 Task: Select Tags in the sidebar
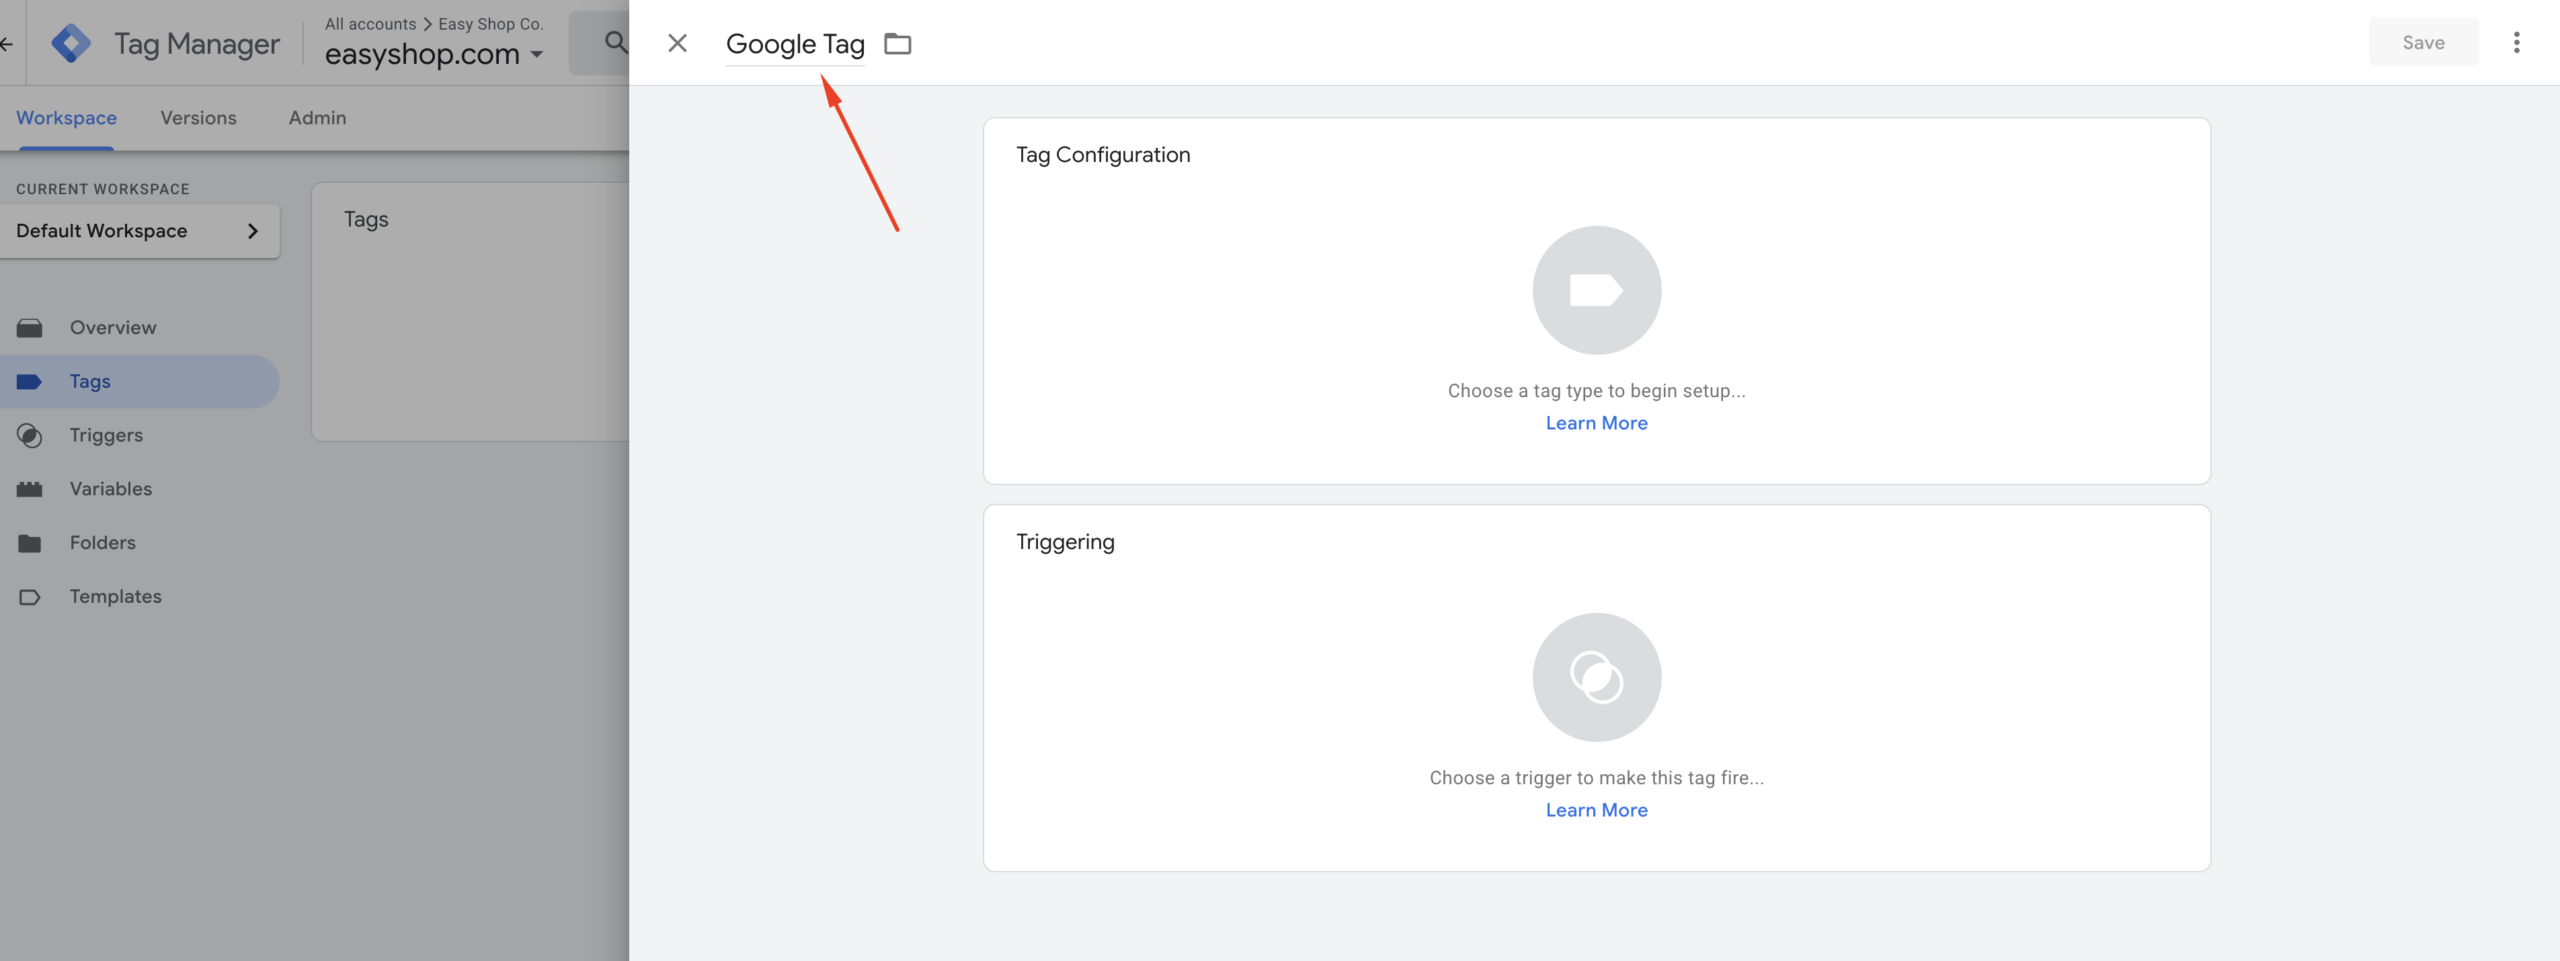click(139, 381)
